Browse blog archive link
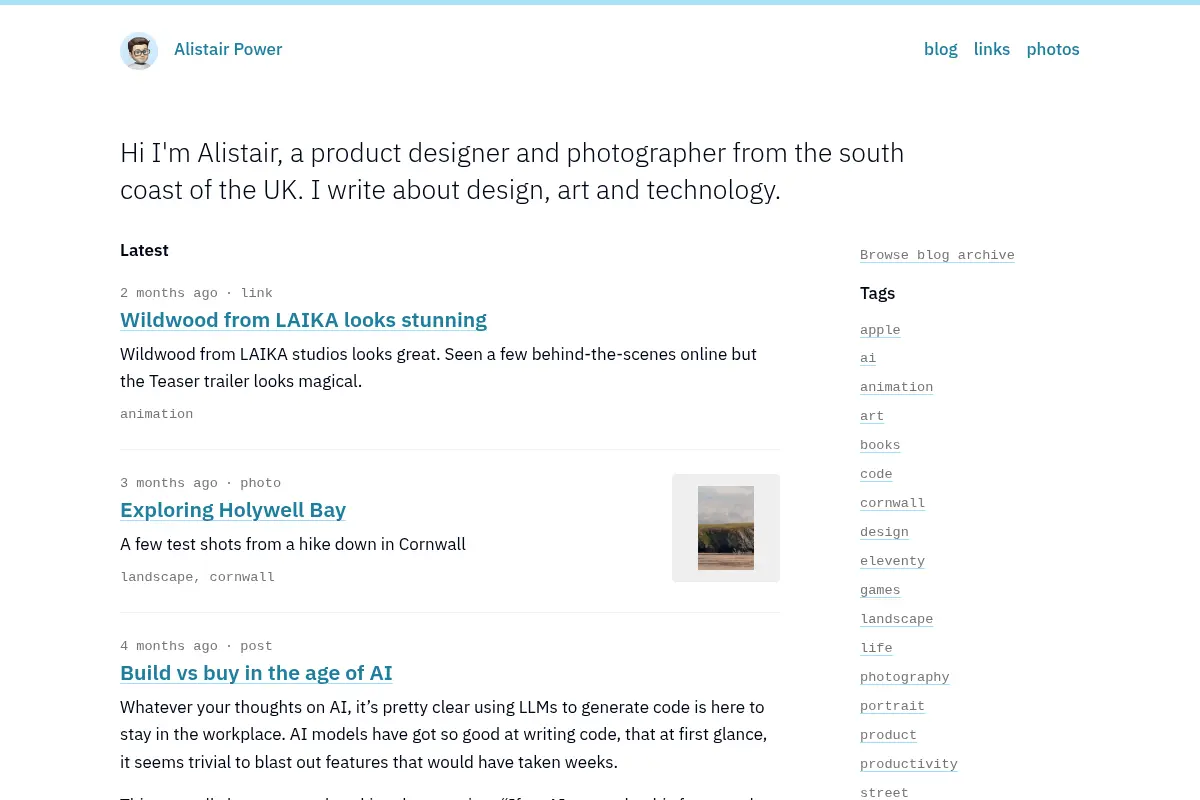The height and width of the screenshot is (800, 1200). [x=937, y=255]
